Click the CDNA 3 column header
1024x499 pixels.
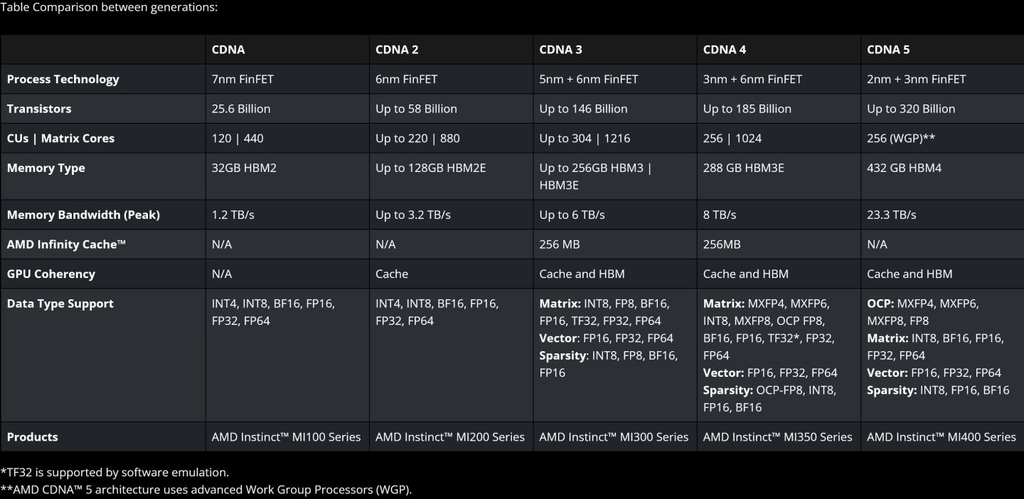[560, 50]
